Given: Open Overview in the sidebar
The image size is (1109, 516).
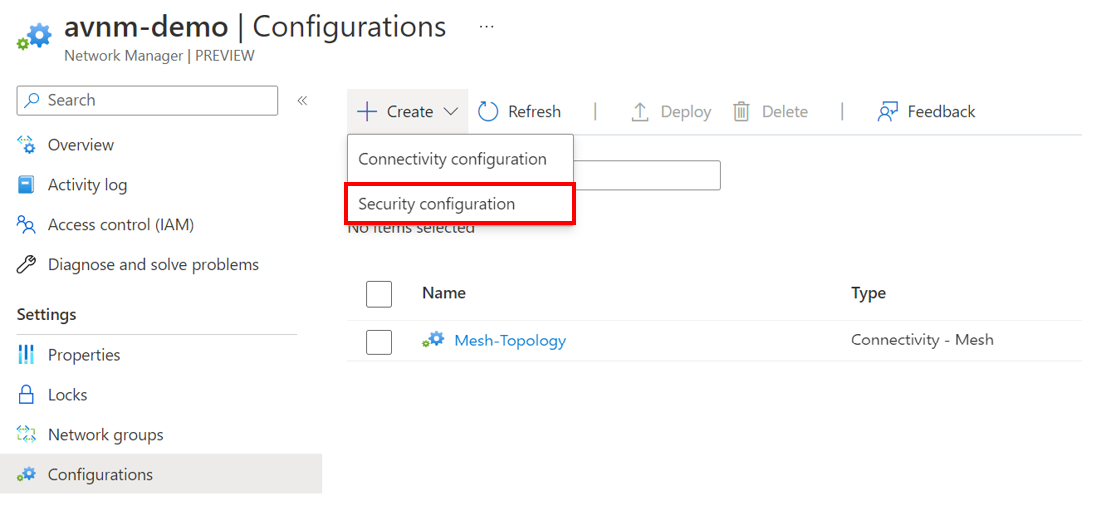Looking at the screenshot, I should tap(81, 145).
